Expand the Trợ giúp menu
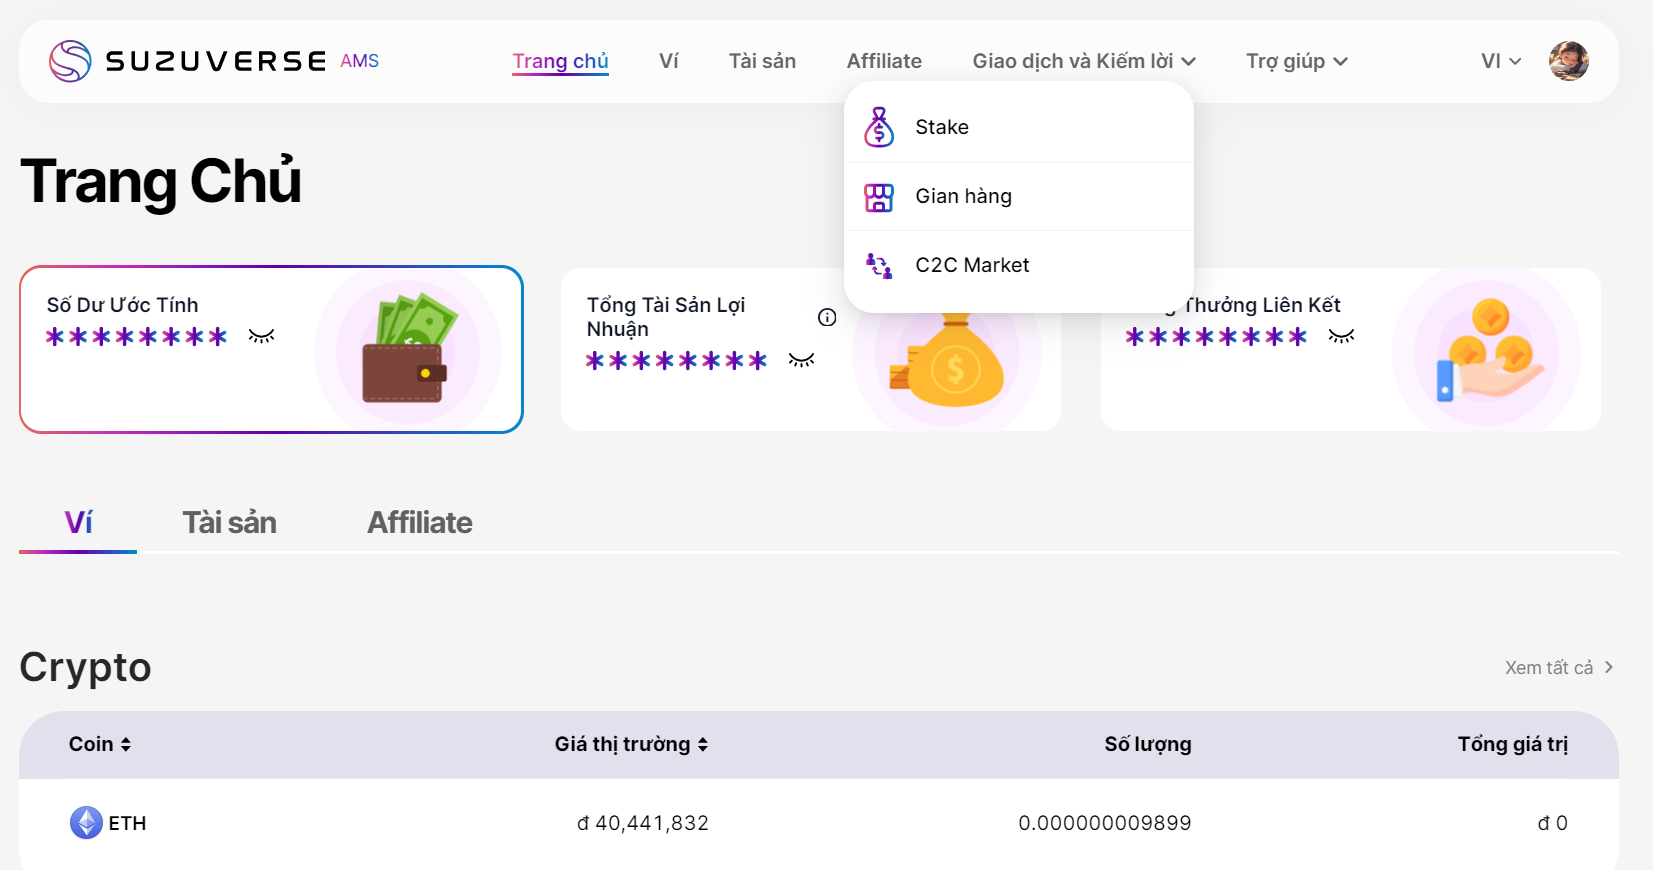 click(x=1296, y=61)
